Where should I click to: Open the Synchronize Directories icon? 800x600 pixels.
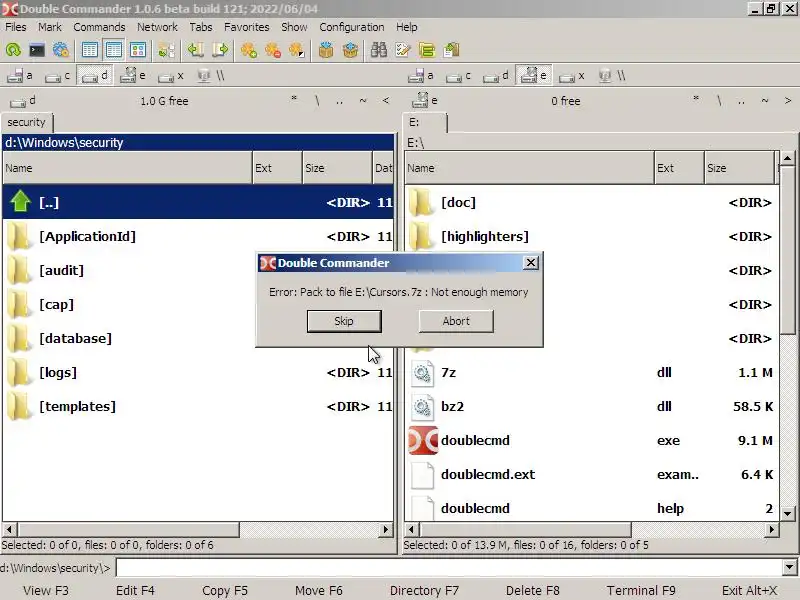pyautogui.click(x=427, y=50)
